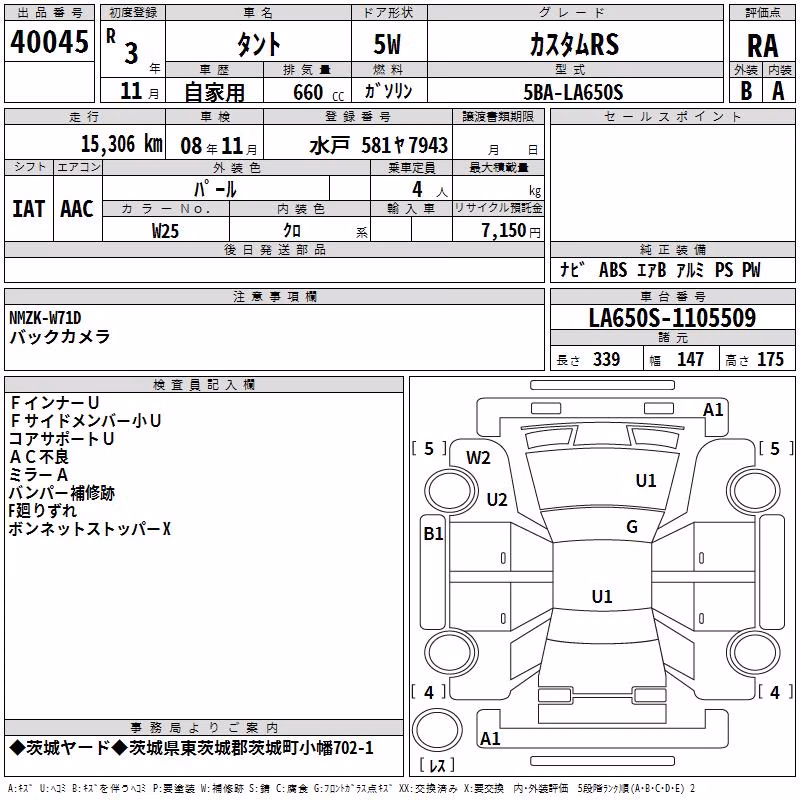Select interior color クロ
800x800 pixels.
(292, 230)
